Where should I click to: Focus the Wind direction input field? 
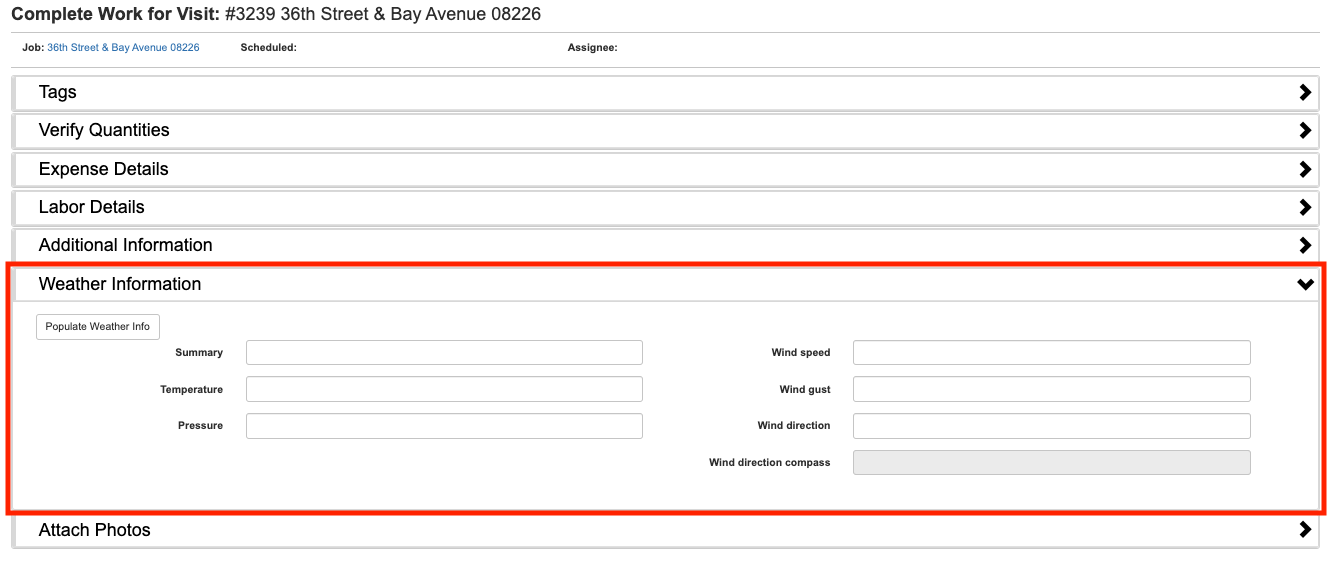(1051, 426)
